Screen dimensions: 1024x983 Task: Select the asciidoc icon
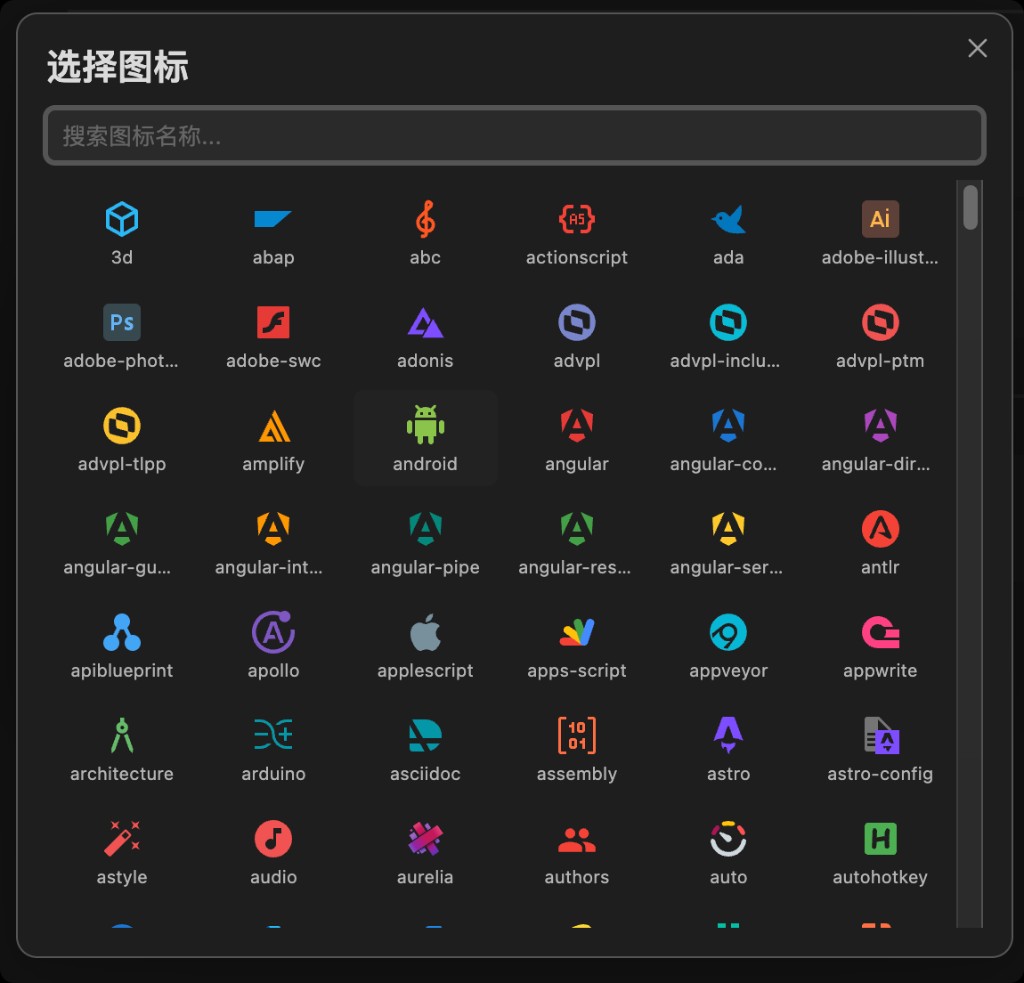pyautogui.click(x=425, y=735)
